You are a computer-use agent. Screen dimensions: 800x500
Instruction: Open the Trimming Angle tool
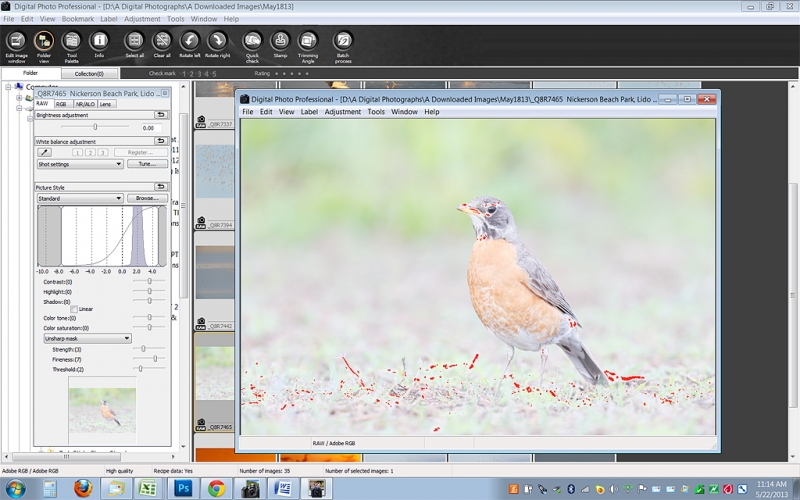(308, 46)
